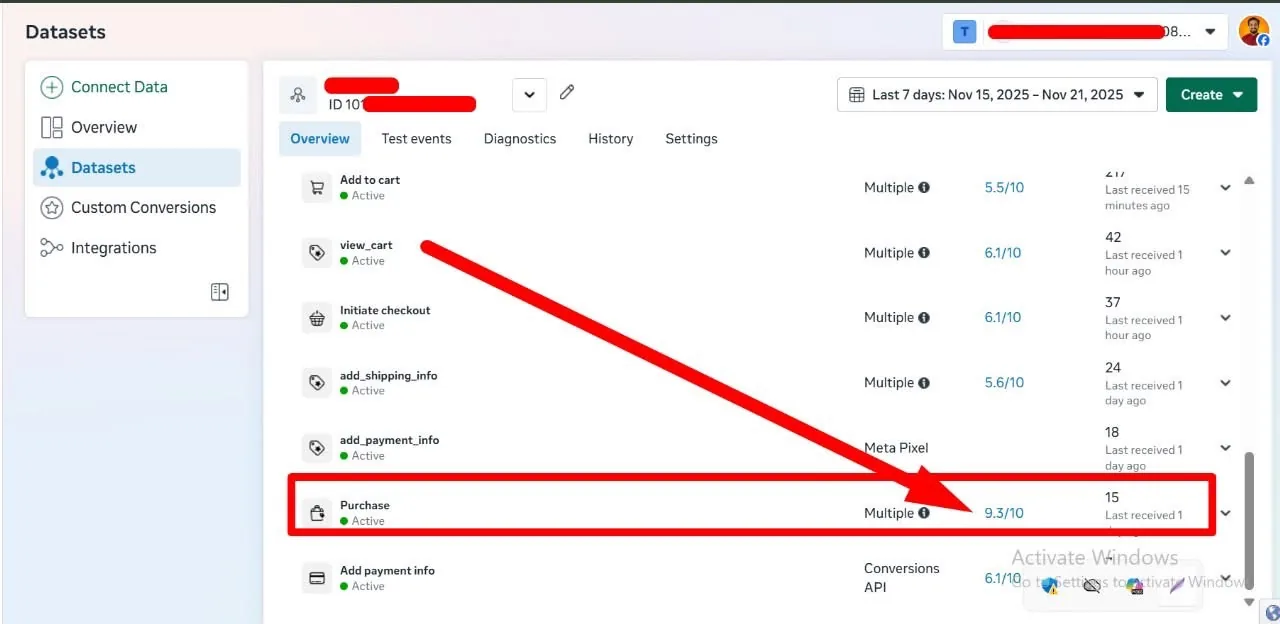Click the Connect Data plus icon
Viewport: 1280px width, 624px height.
coord(51,87)
